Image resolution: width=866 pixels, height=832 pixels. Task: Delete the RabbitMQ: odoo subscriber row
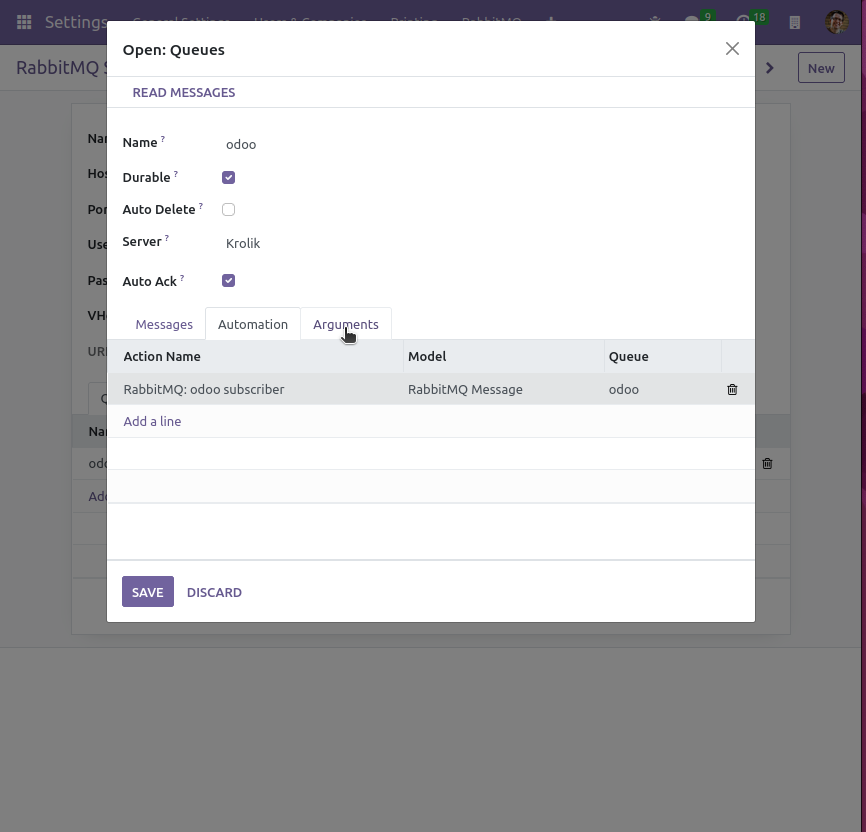tap(732, 389)
